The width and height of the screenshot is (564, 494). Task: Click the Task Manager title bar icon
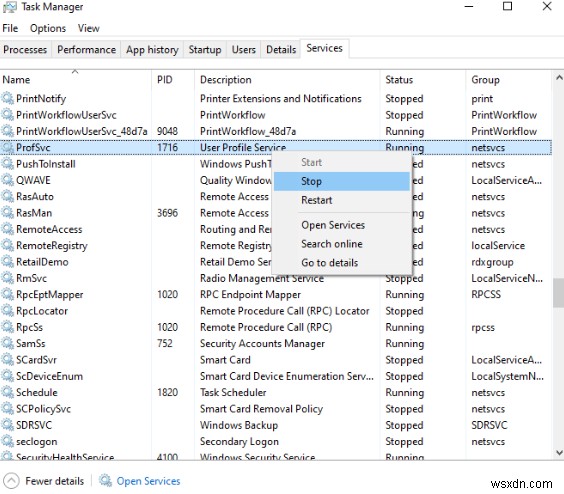[9, 7]
